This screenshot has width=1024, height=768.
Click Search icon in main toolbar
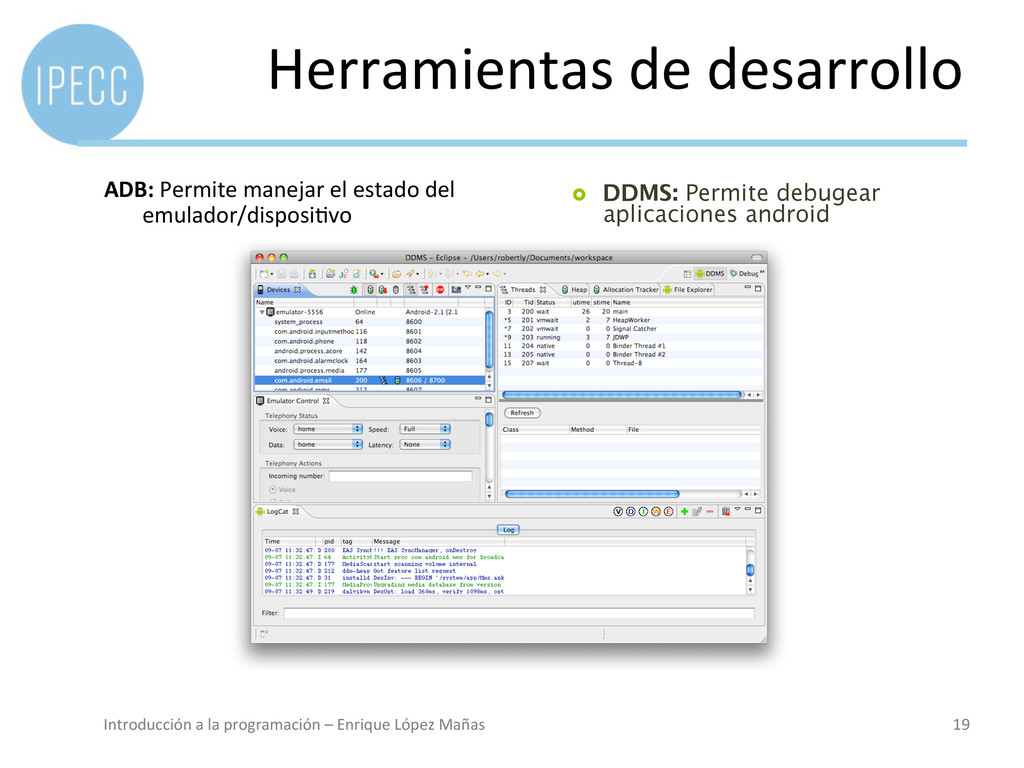pos(410,274)
